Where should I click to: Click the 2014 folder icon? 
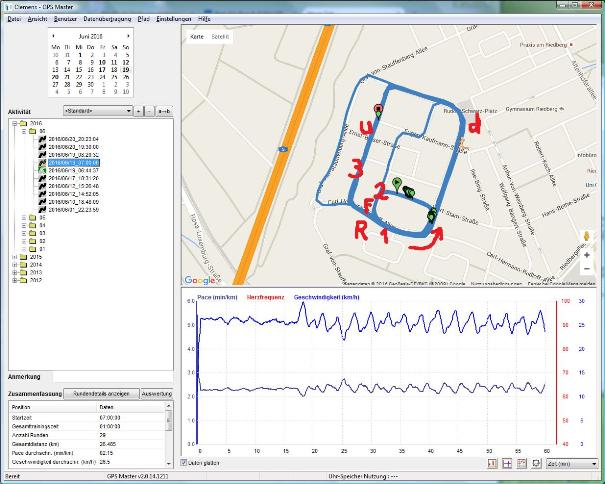tap(24, 265)
